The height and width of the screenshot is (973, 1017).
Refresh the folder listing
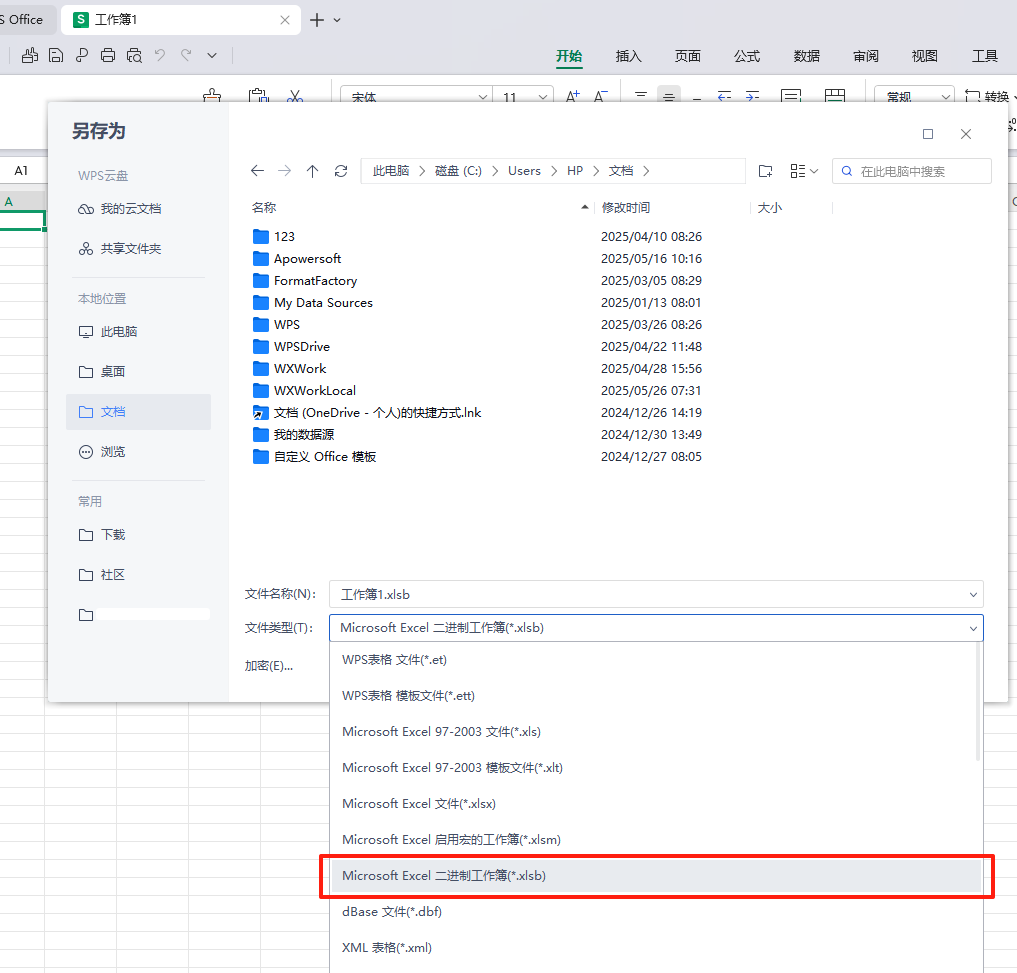[341, 171]
